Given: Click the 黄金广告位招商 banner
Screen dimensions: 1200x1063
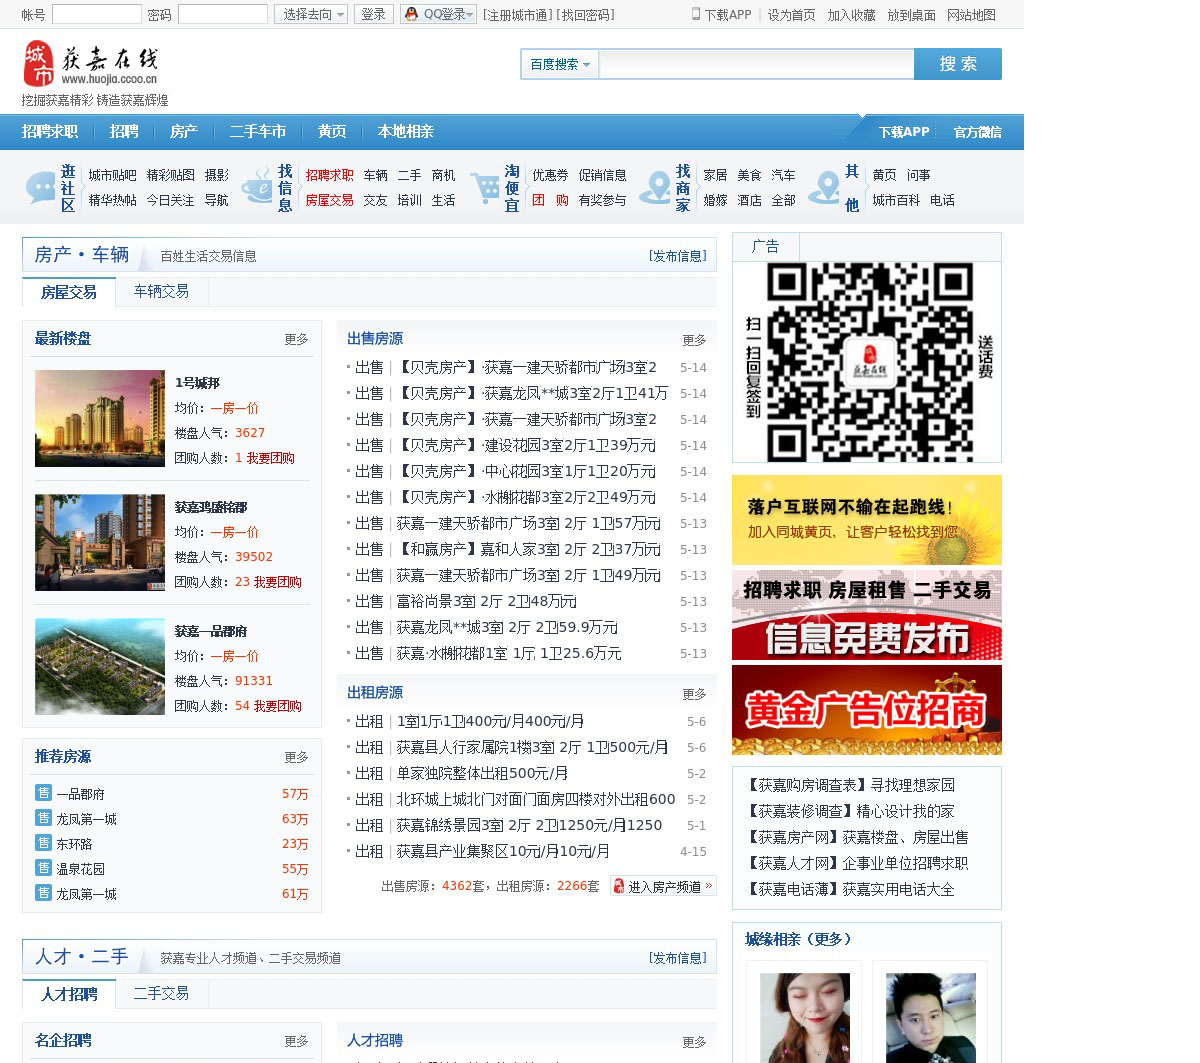Looking at the screenshot, I should [866, 710].
